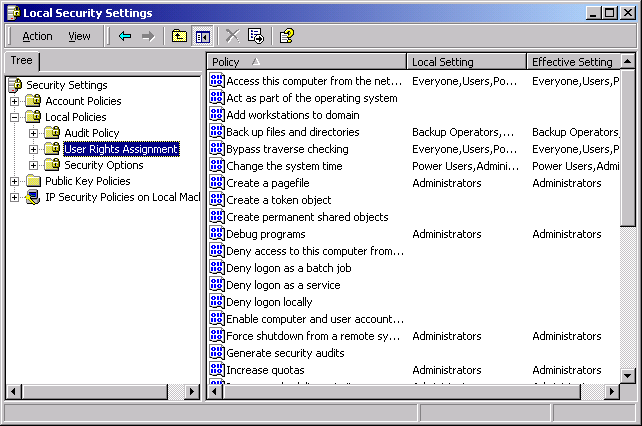Click the list's vertical scrollbar down arrow

tap(627, 375)
